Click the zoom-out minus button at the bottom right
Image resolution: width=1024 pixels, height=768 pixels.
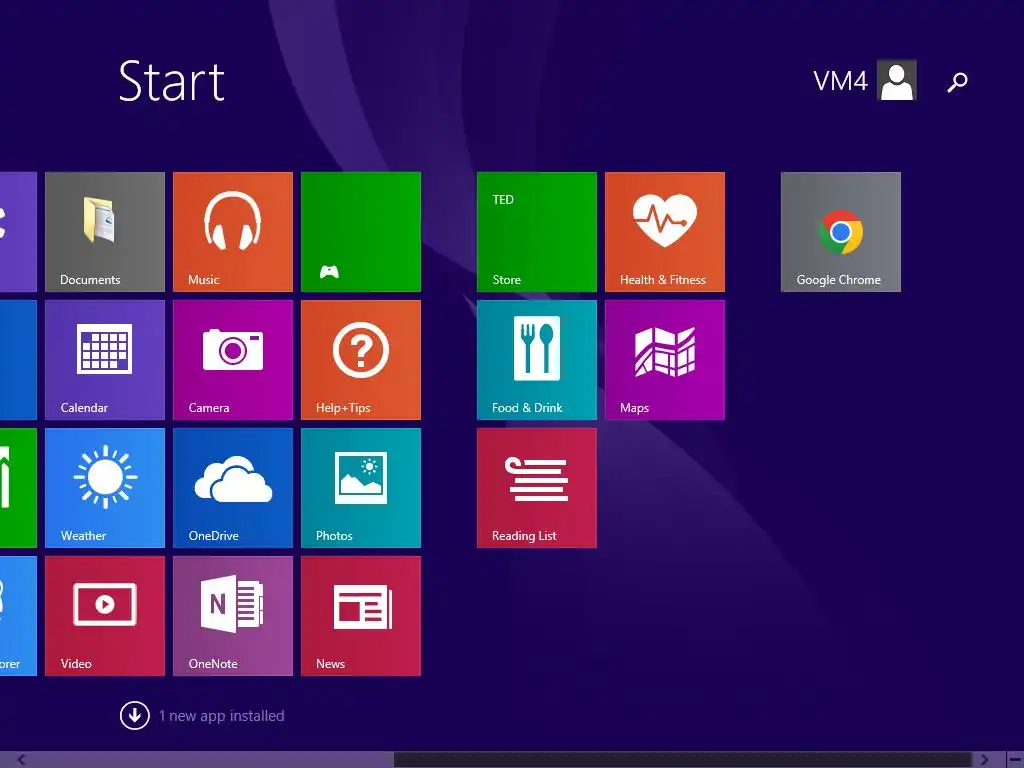(1015, 760)
